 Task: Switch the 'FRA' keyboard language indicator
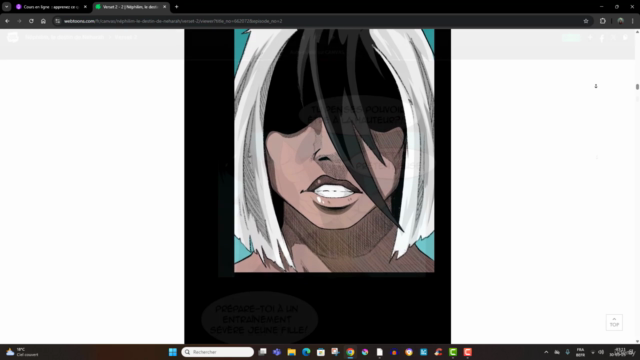tap(580, 352)
